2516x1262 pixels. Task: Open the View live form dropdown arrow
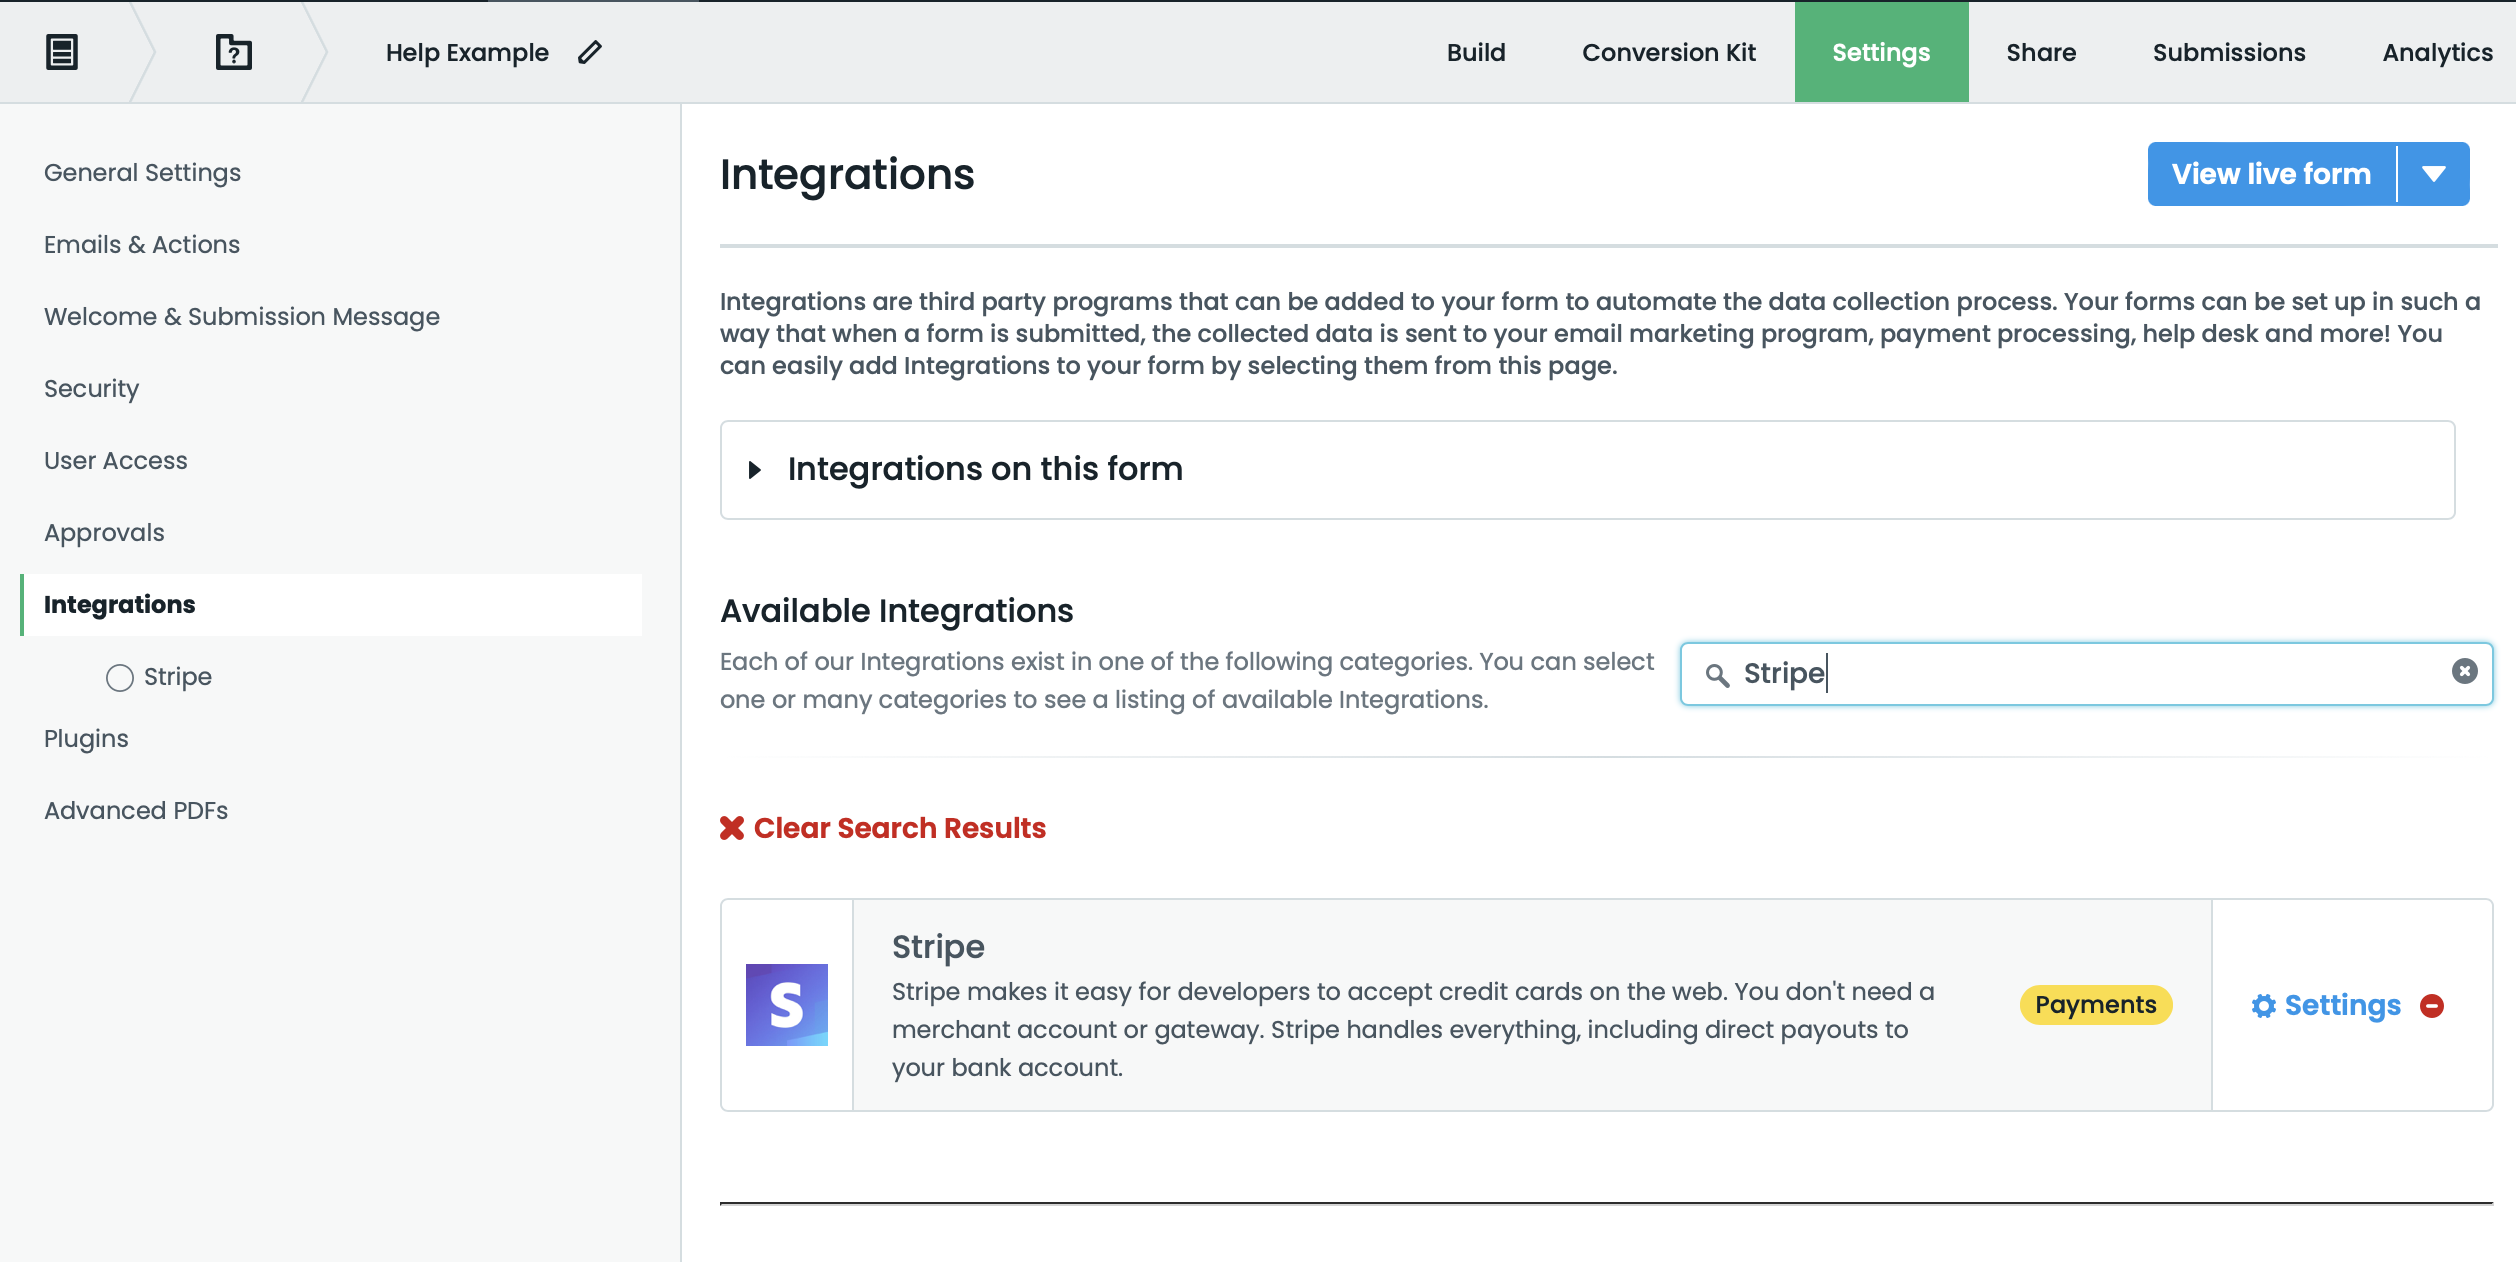pos(2434,174)
